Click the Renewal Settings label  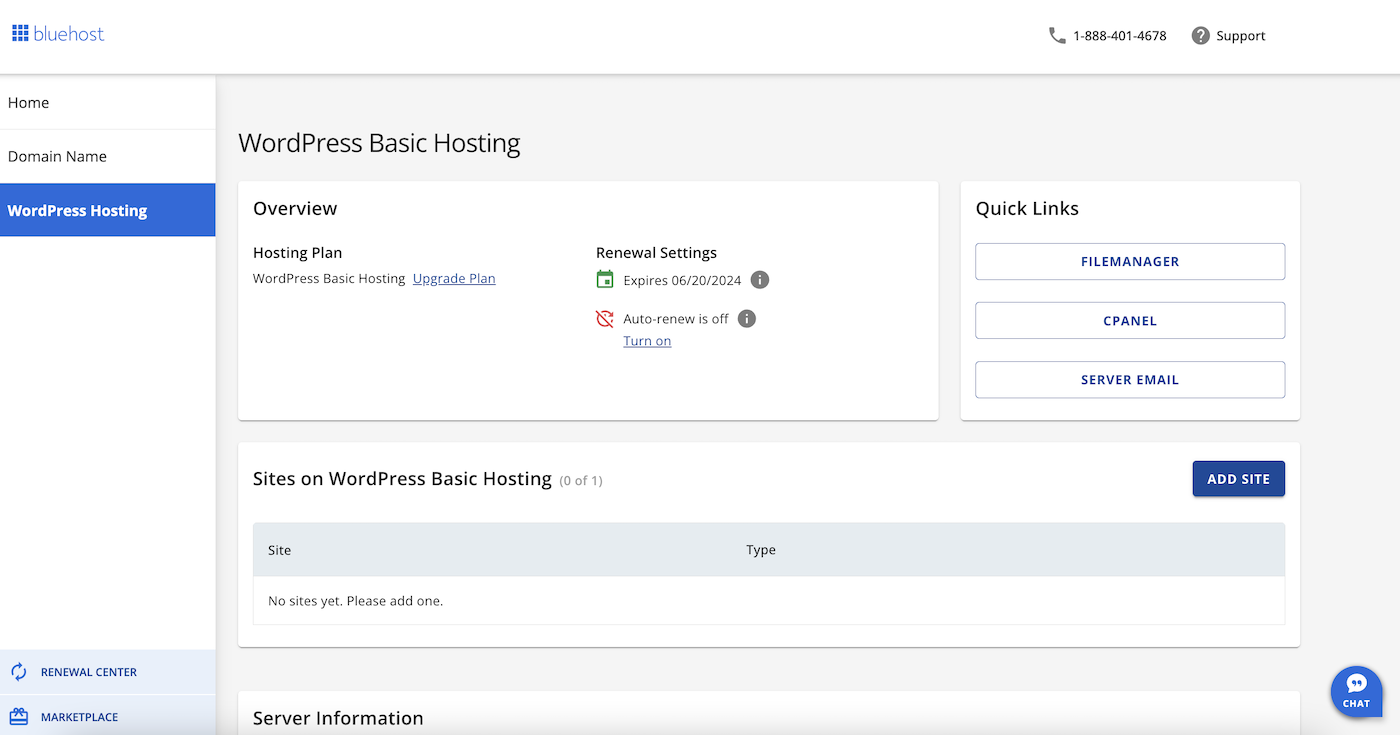pos(656,253)
